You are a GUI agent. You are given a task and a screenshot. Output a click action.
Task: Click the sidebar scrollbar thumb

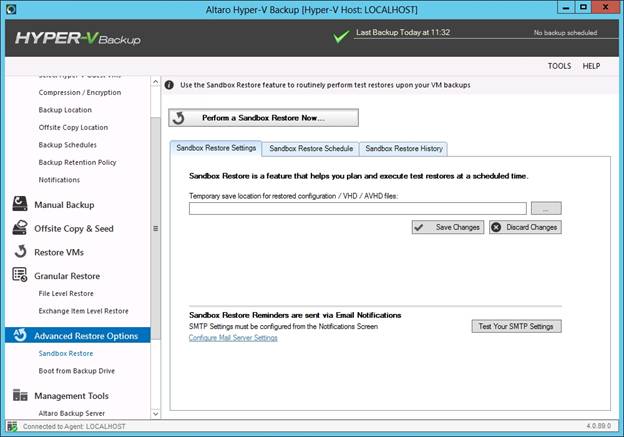(156, 228)
